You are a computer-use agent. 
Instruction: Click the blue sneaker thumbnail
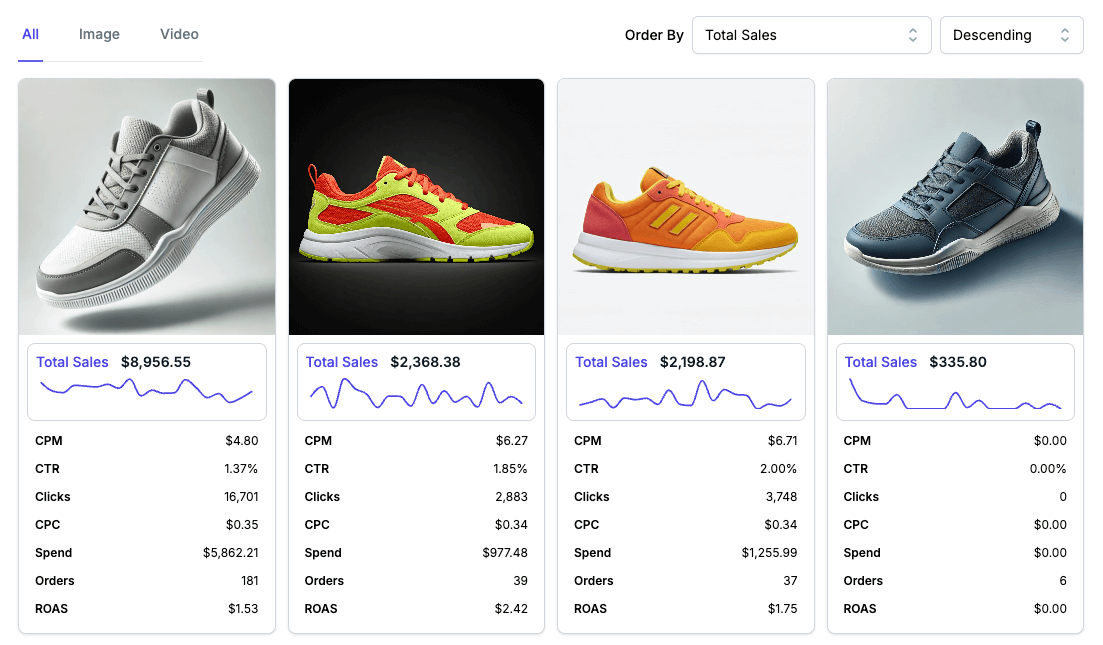(955, 206)
